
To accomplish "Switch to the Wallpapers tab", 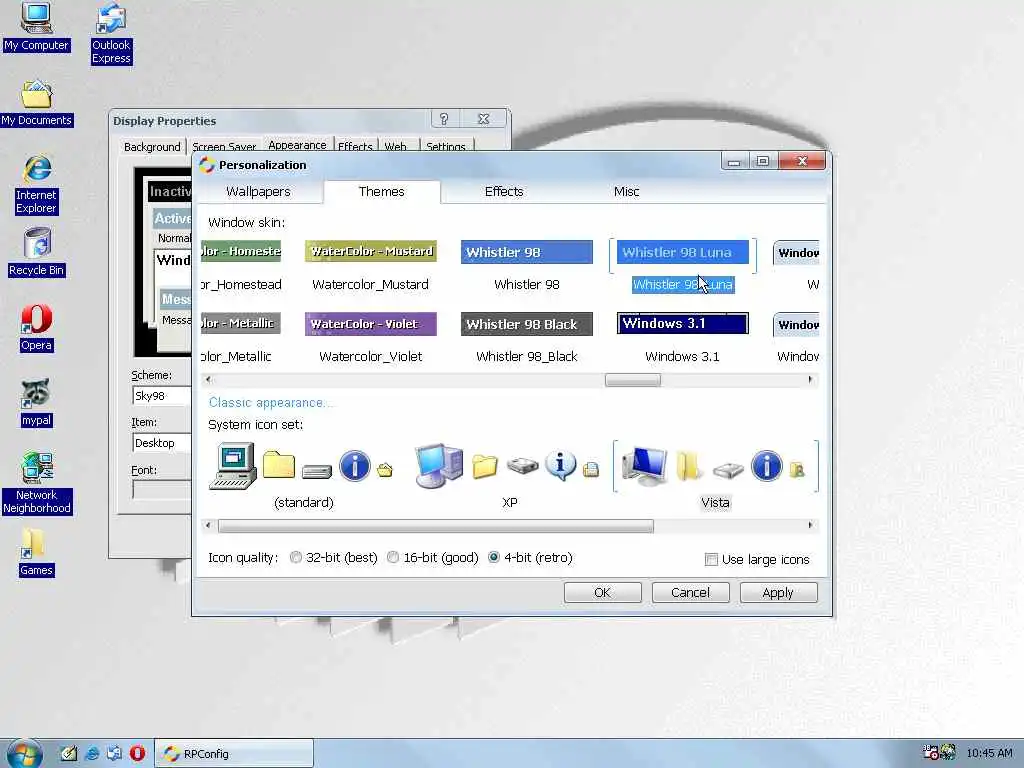I will 258,191.
